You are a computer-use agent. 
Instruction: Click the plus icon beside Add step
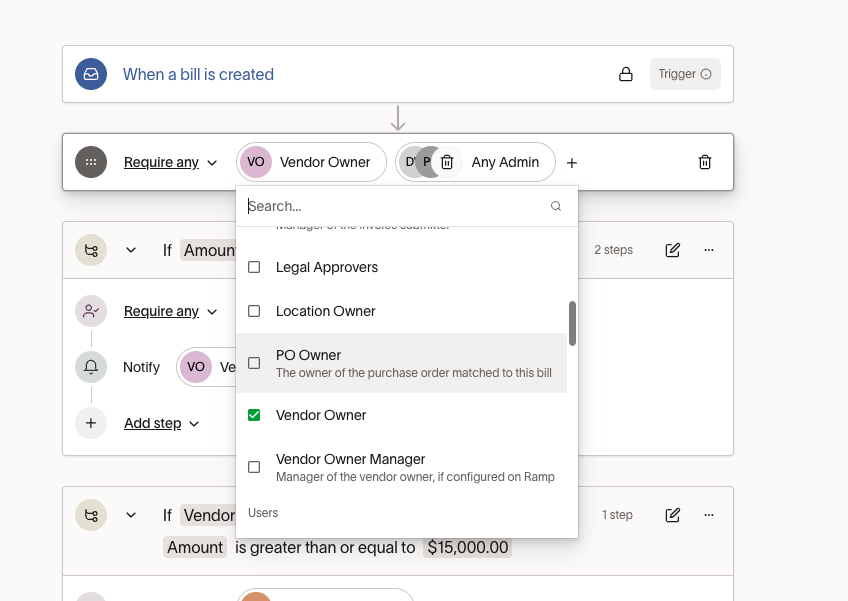tap(91, 423)
